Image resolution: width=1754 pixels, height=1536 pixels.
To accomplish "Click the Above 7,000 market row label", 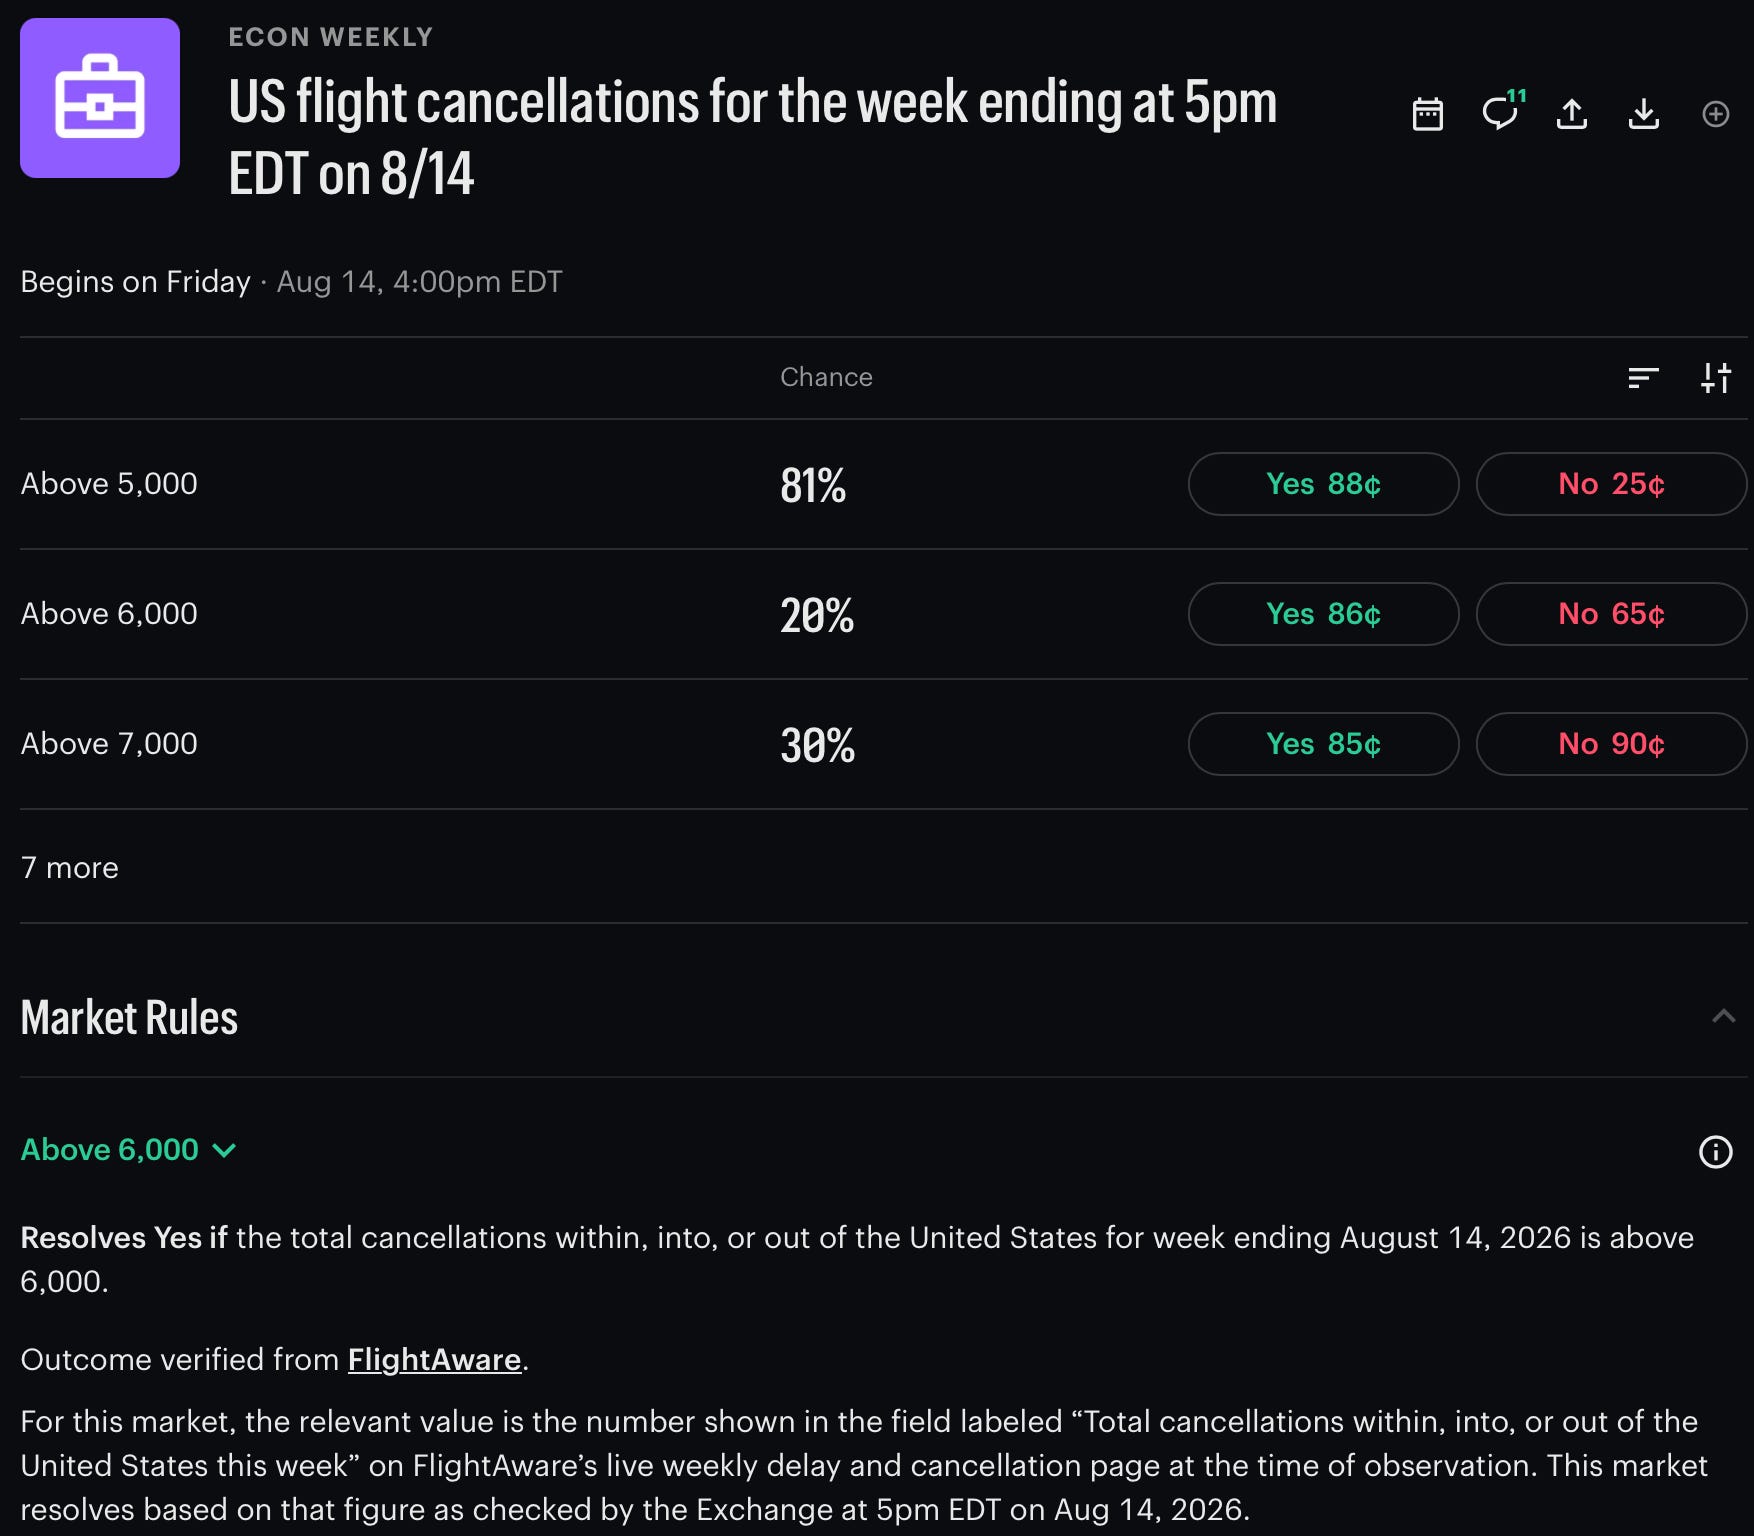I will pyautogui.click(x=109, y=744).
